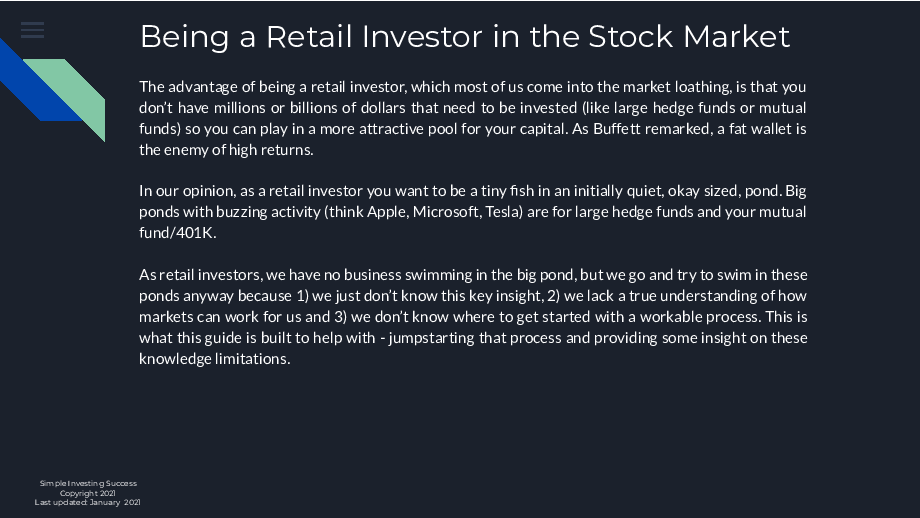Click the word 'jumpstarting' in the last paragraph
The height and width of the screenshot is (518, 920).
[431, 338]
